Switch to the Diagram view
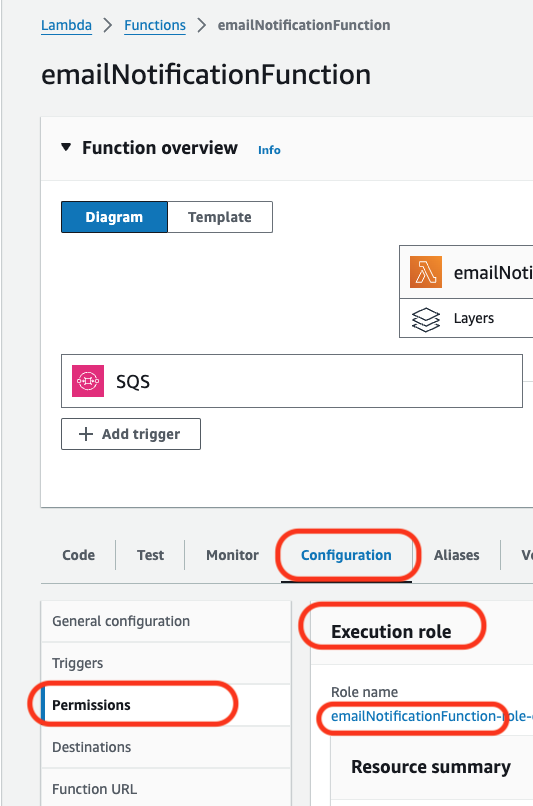The width and height of the screenshot is (533, 806). (x=114, y=217)
